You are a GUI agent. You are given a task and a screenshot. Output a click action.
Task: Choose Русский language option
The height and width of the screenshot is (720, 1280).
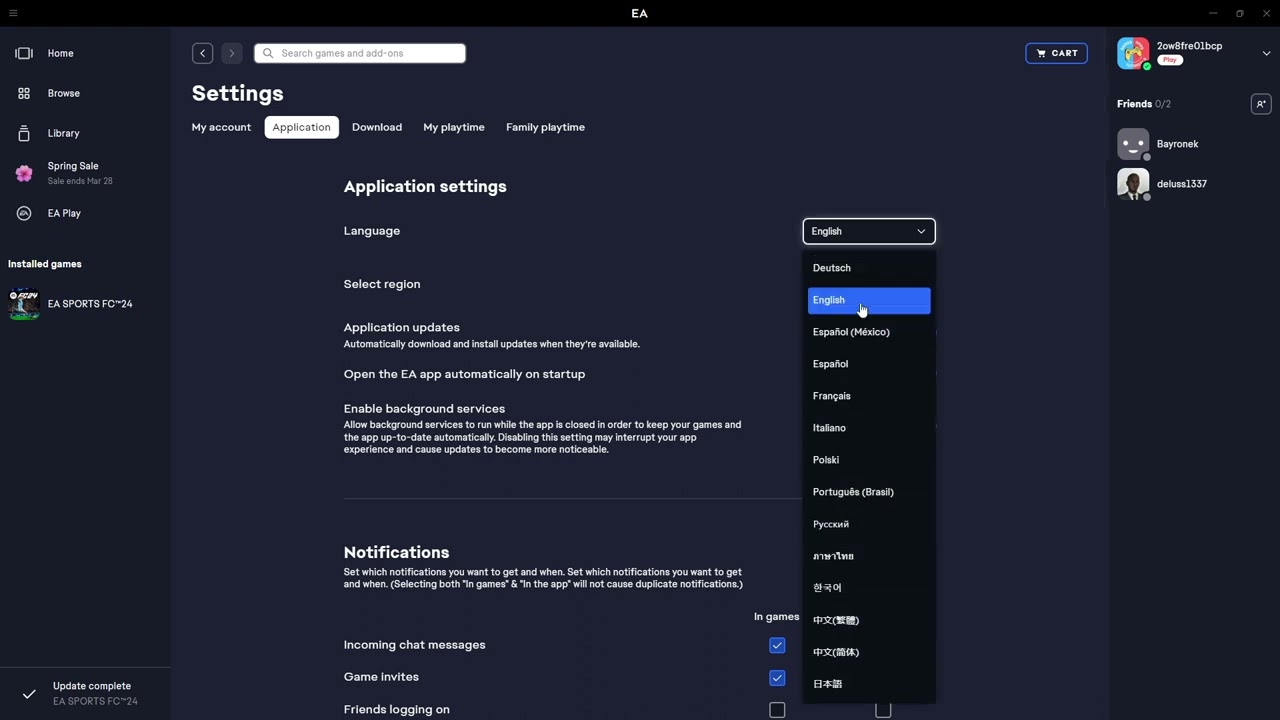(869, 524)
